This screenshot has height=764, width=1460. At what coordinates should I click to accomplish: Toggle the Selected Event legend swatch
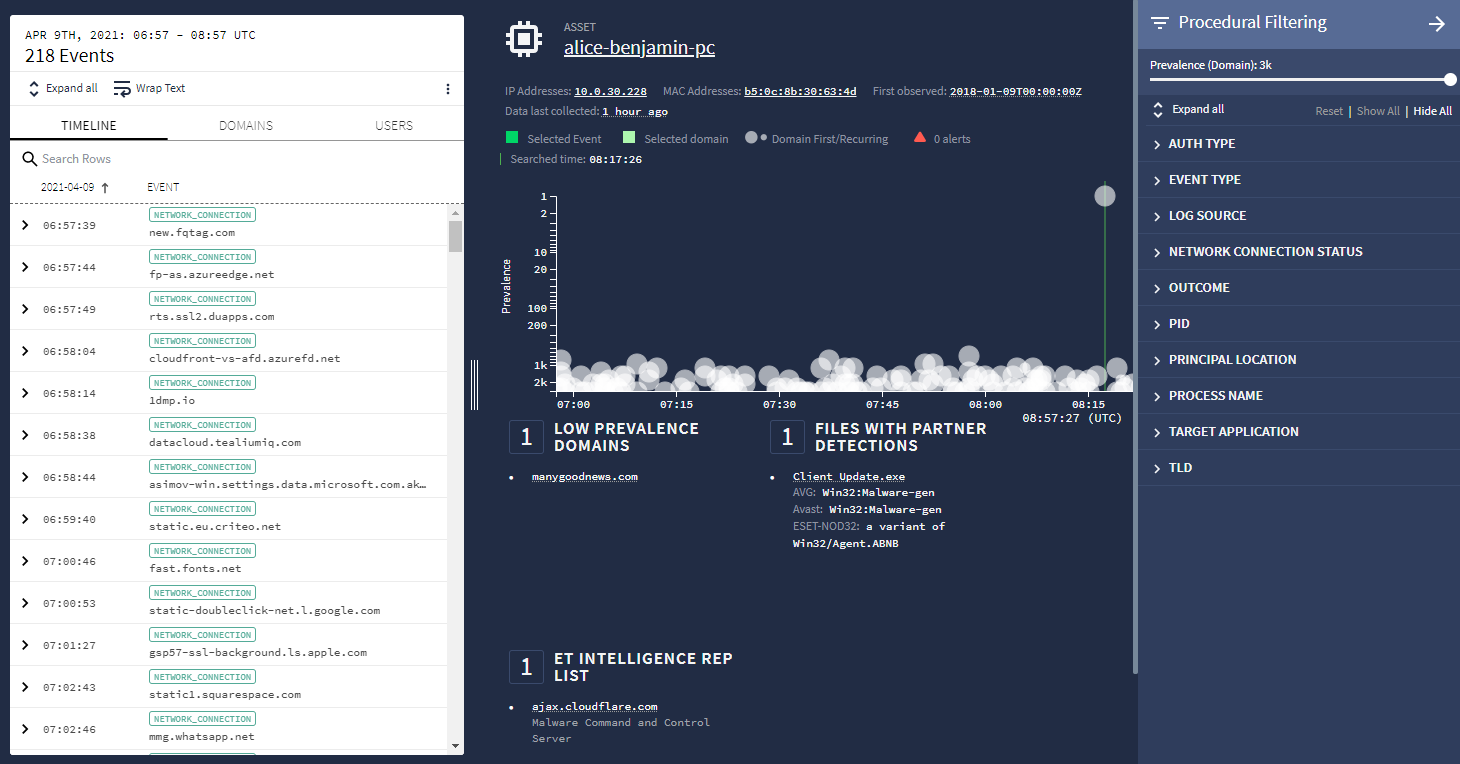coord(512,138)
